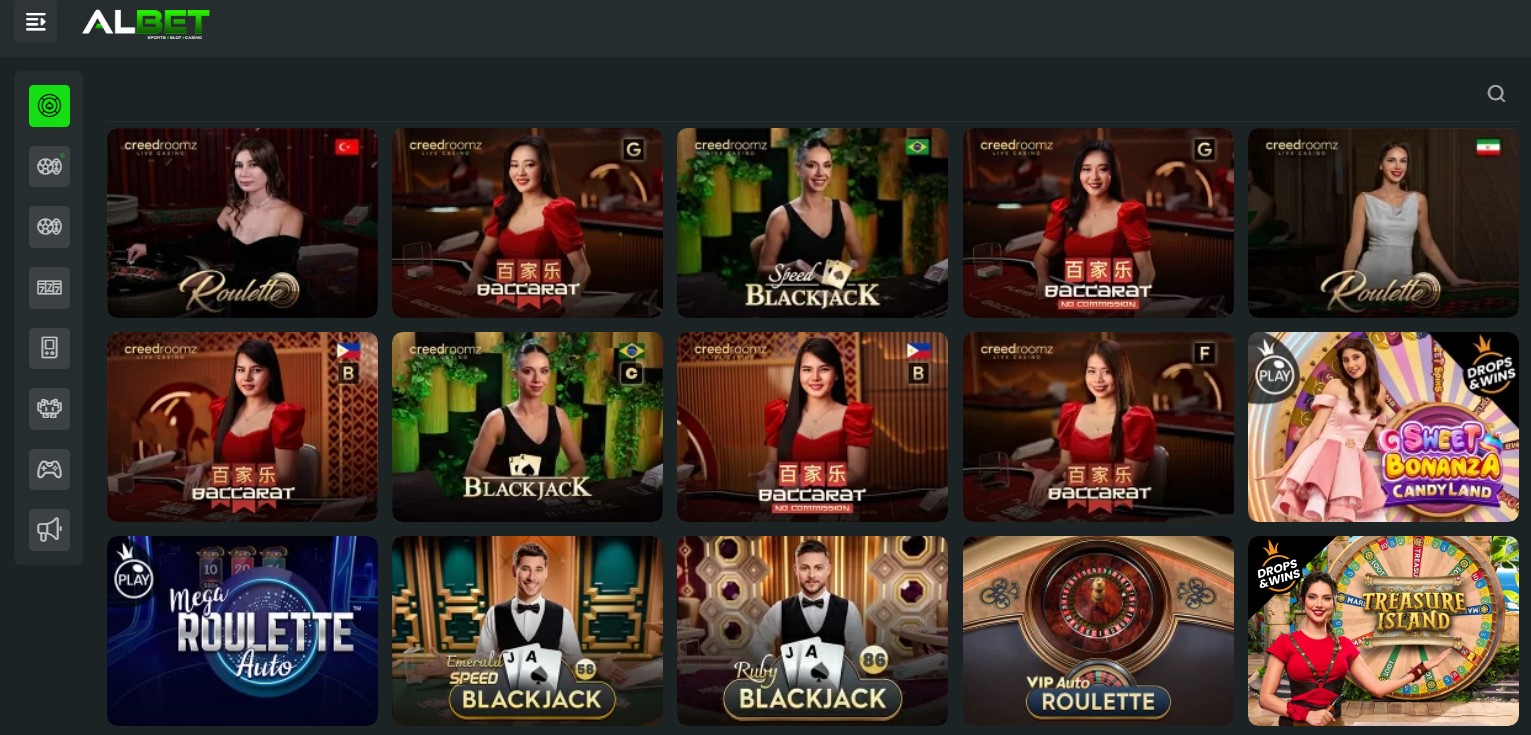
Task: Open VIP Auto Roulette game
Action: coord(1098,631)
